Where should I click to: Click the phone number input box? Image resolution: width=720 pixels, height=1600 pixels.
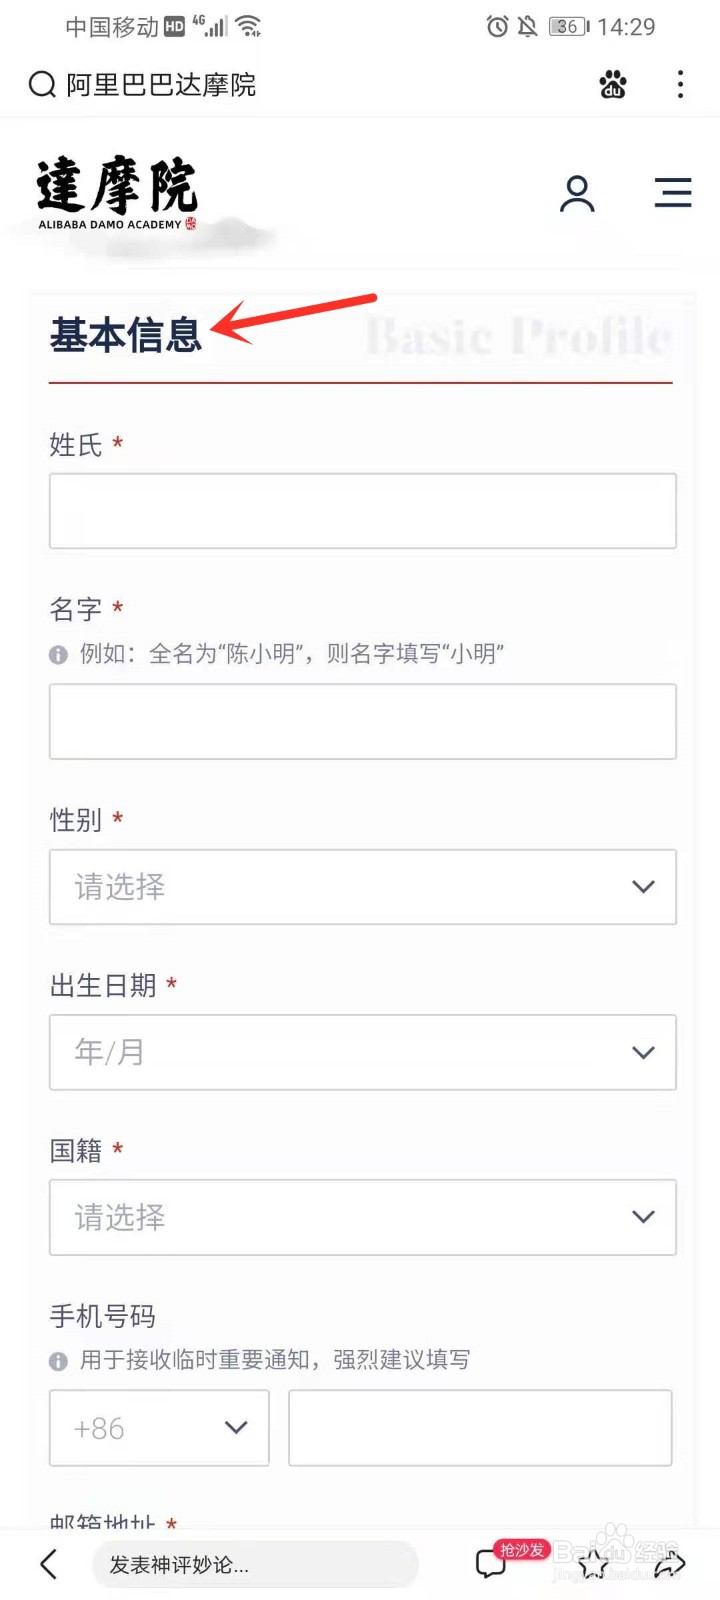(480, 1428)
